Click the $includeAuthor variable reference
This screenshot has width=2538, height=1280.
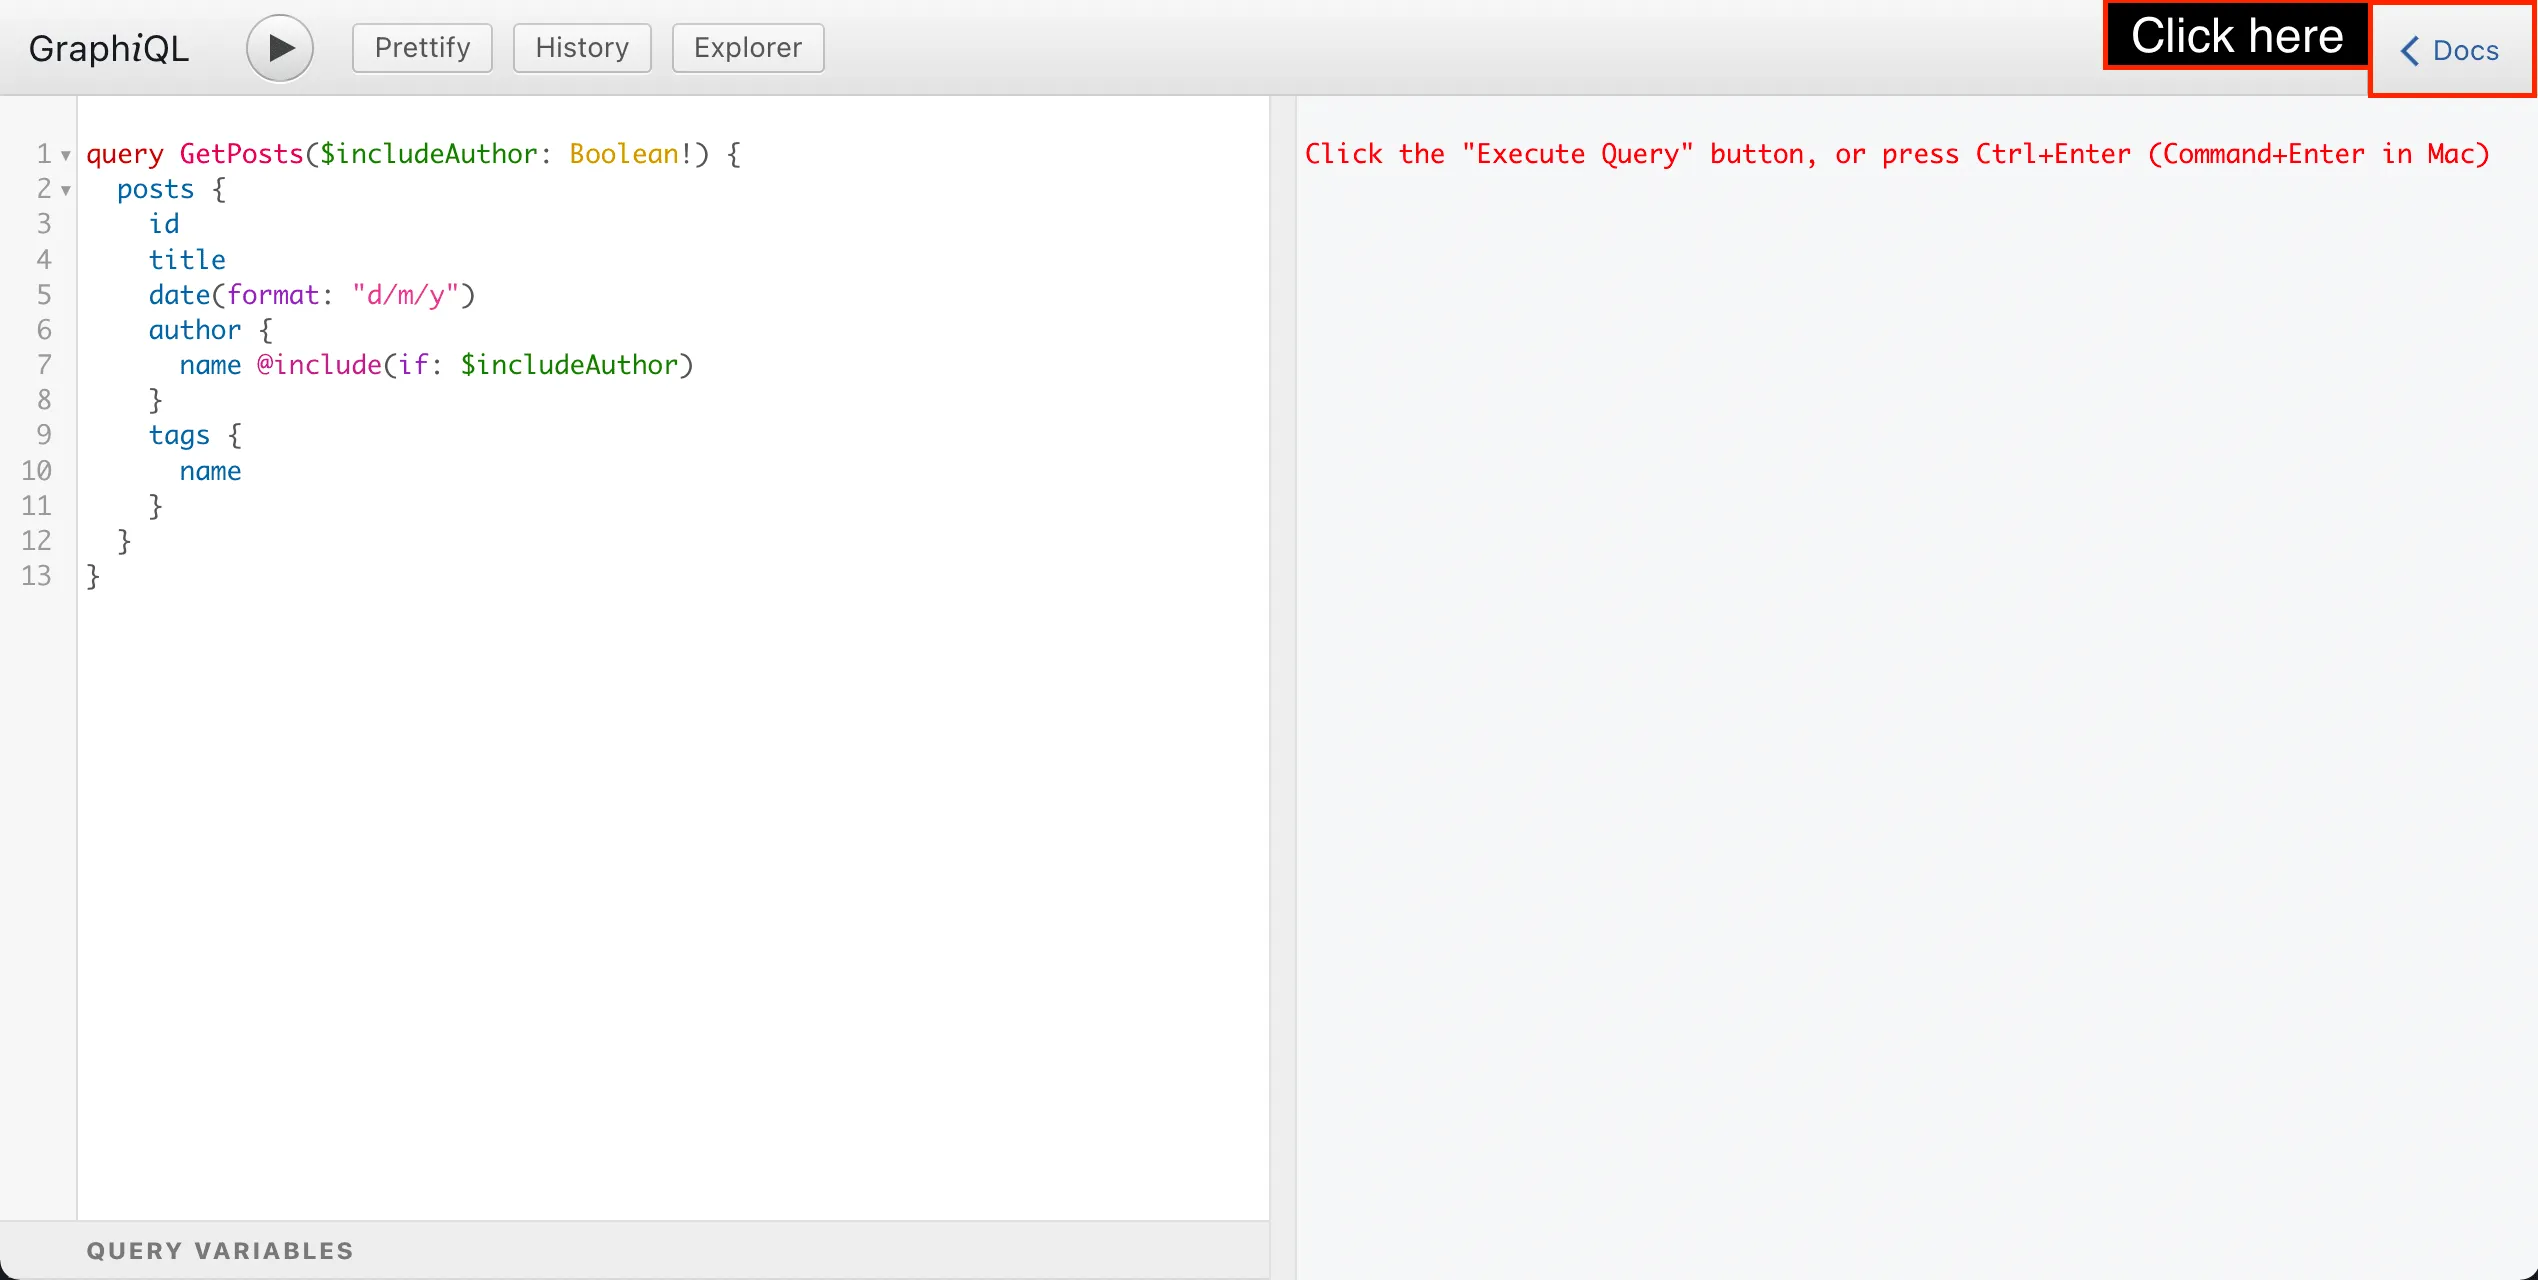click(x=570, y=364)
